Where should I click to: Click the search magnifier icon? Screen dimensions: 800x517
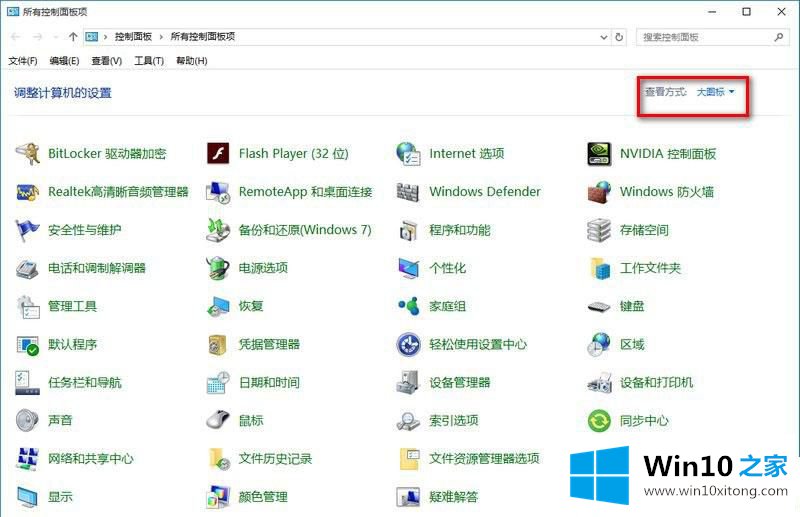pyautogui.click(x=779, y=37)
